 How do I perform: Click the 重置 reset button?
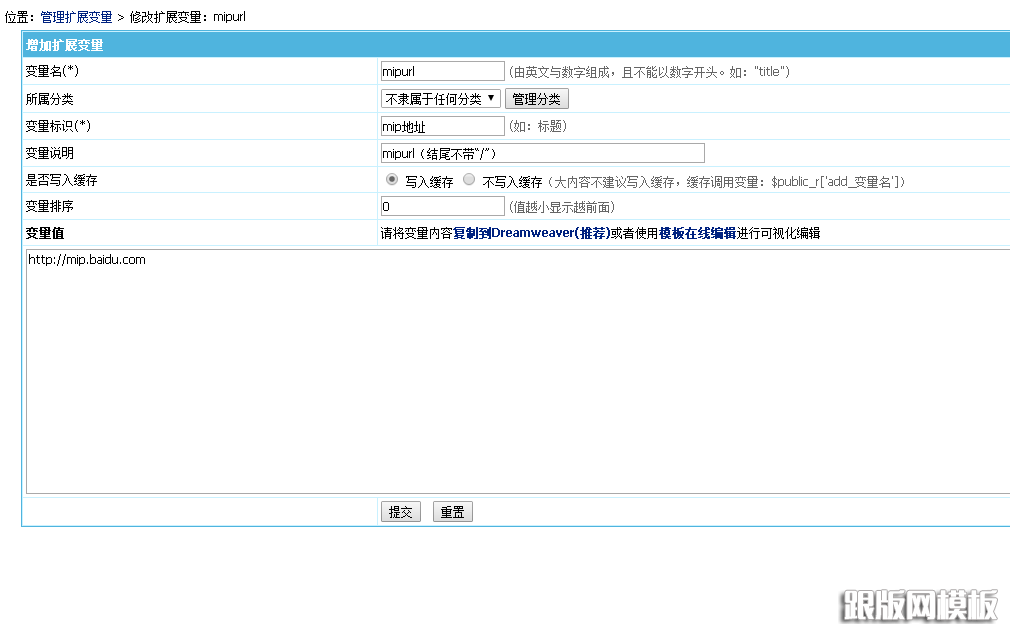point(453,512)
